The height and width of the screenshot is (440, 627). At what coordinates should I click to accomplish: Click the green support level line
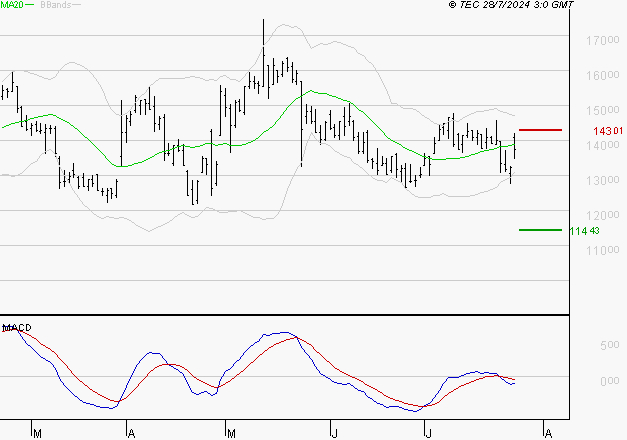(x=540, y=230)
